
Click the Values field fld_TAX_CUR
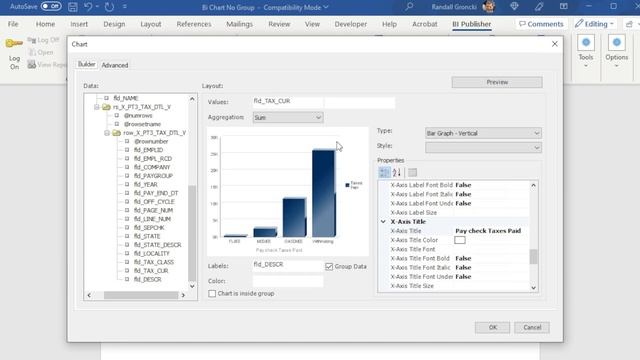[x=288, y=102]
